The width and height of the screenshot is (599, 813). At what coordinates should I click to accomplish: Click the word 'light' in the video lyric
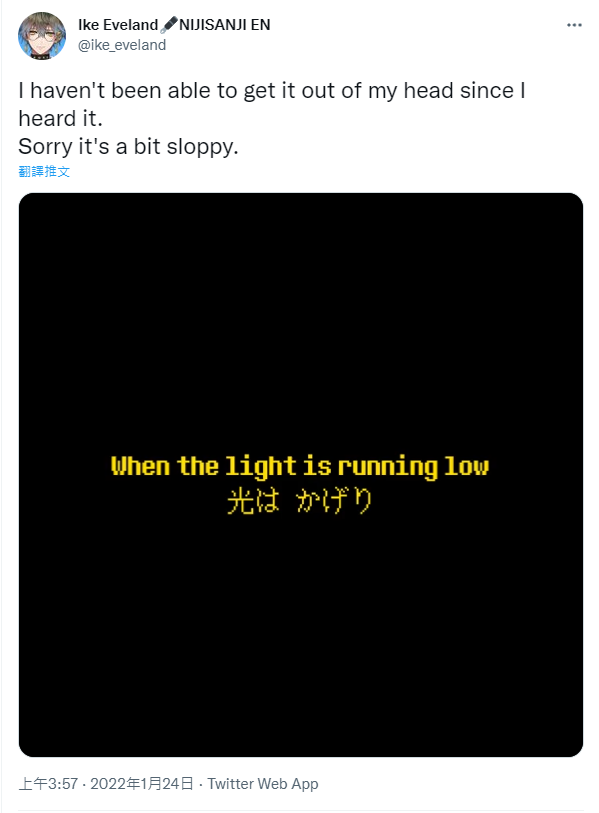tap(261, 466)
